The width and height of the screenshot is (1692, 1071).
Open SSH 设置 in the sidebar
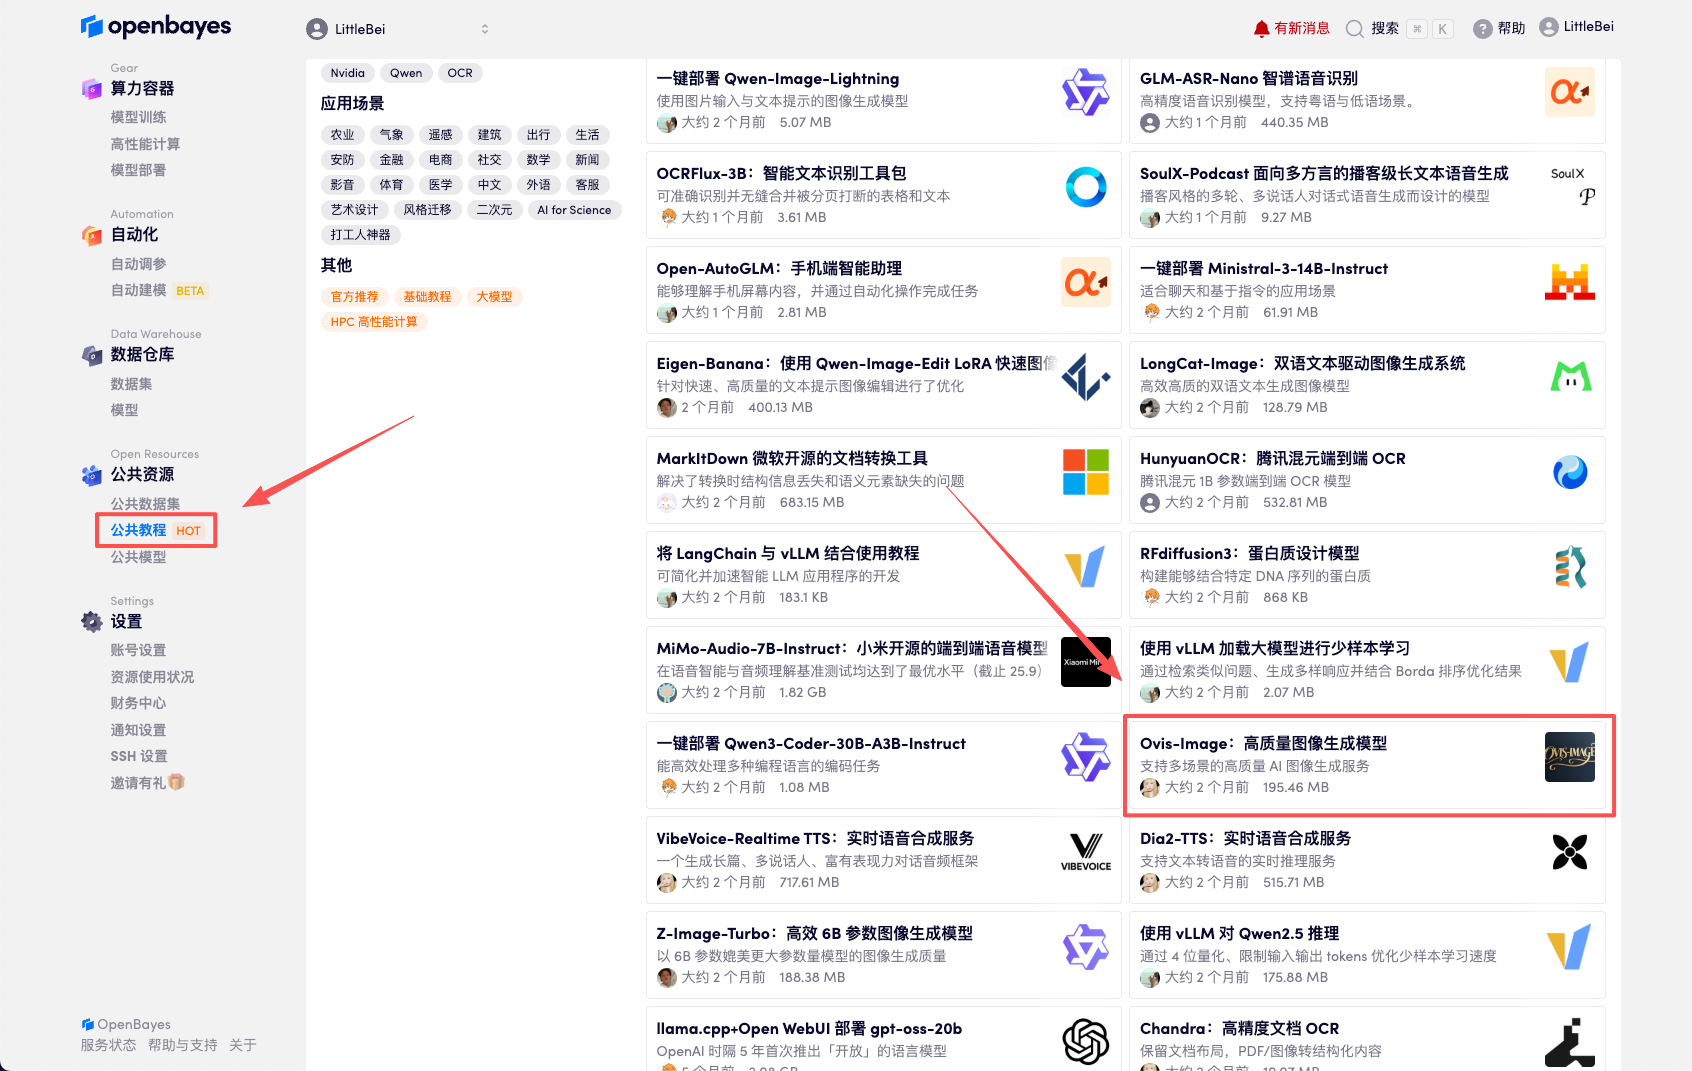pos(139,756)
